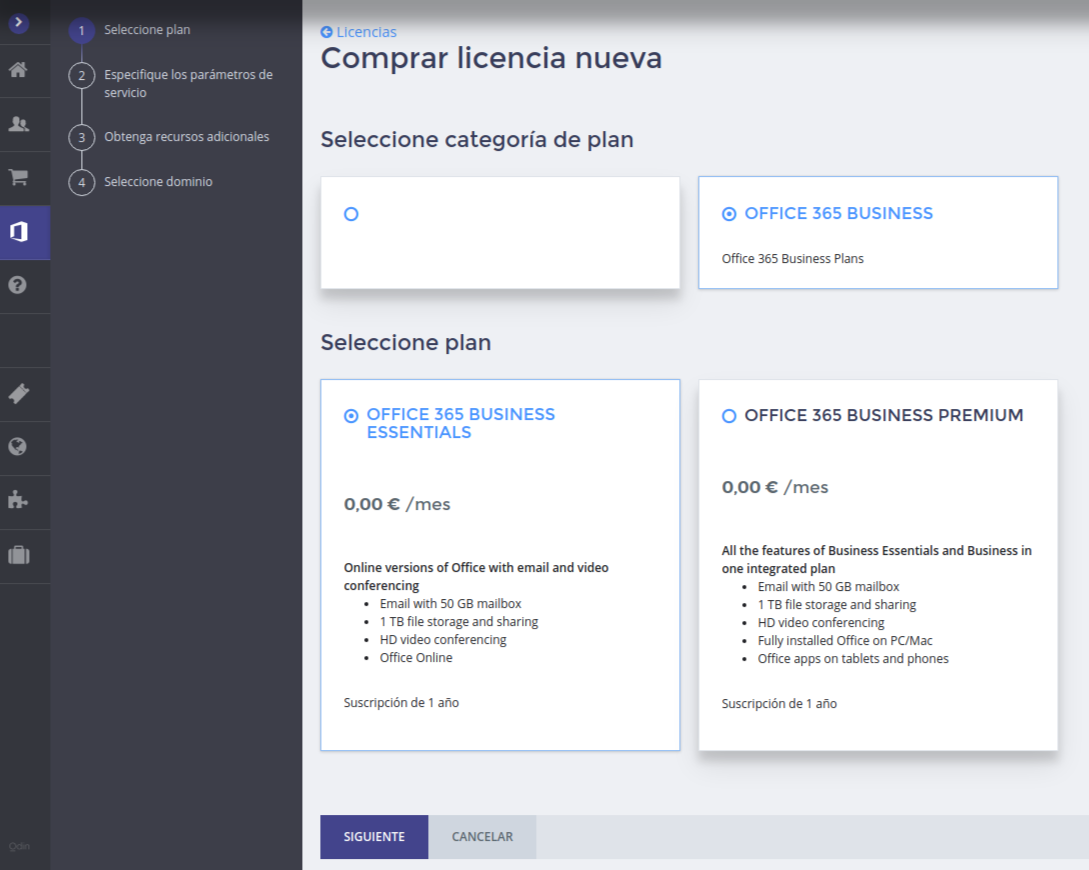The width and height of the screenshot is (1089, 870).
Task: Click 'Office 365 Business Plans' description text
Action: 792,258
